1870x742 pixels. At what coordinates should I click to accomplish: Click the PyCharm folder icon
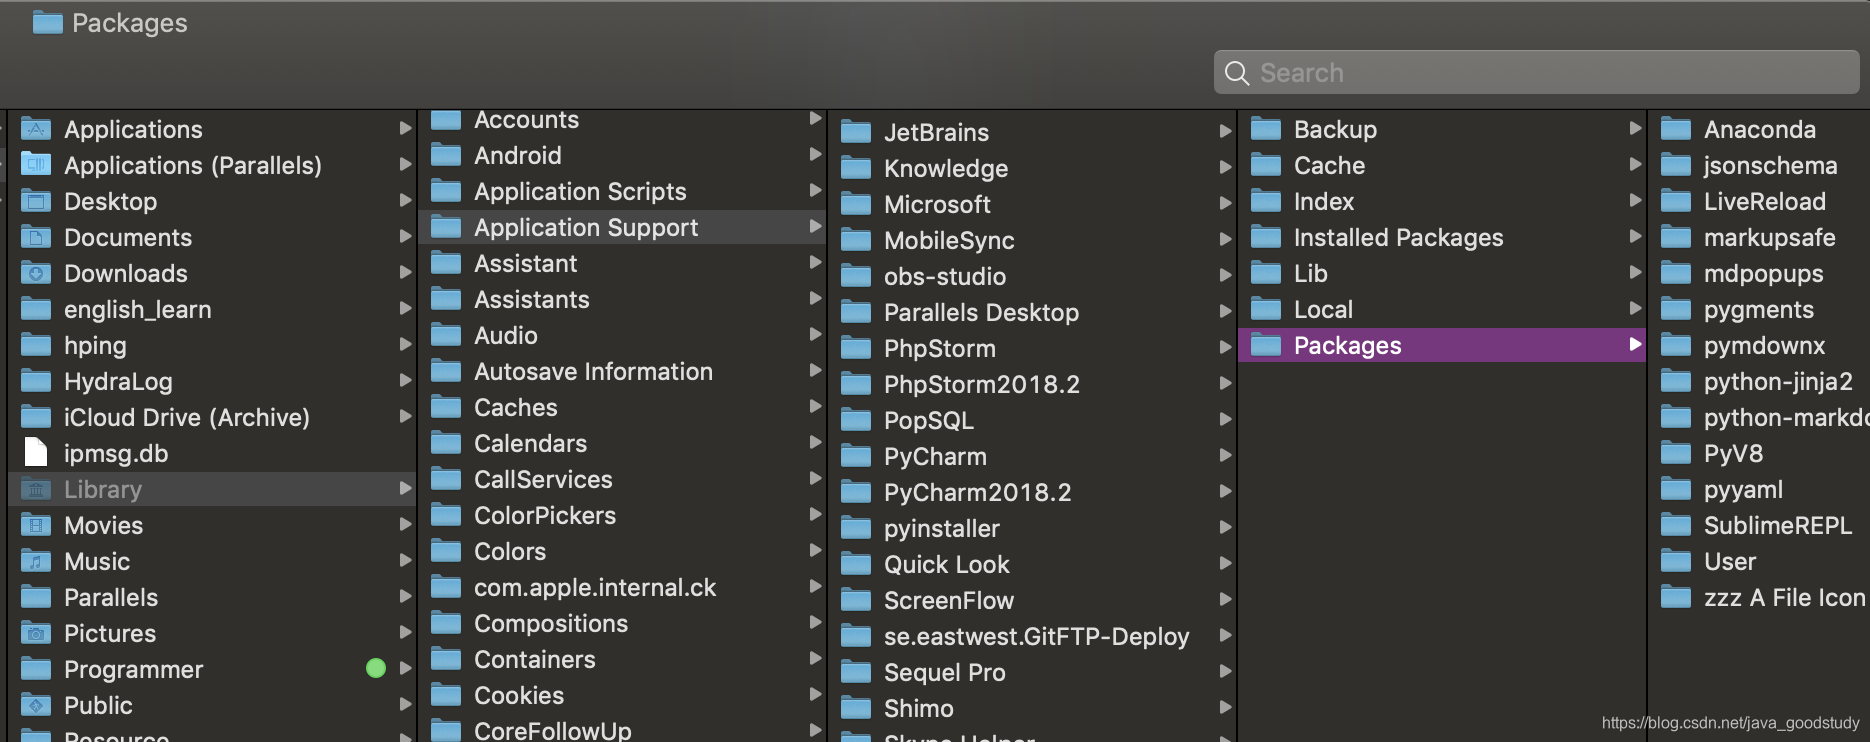(x=856, y=456)
